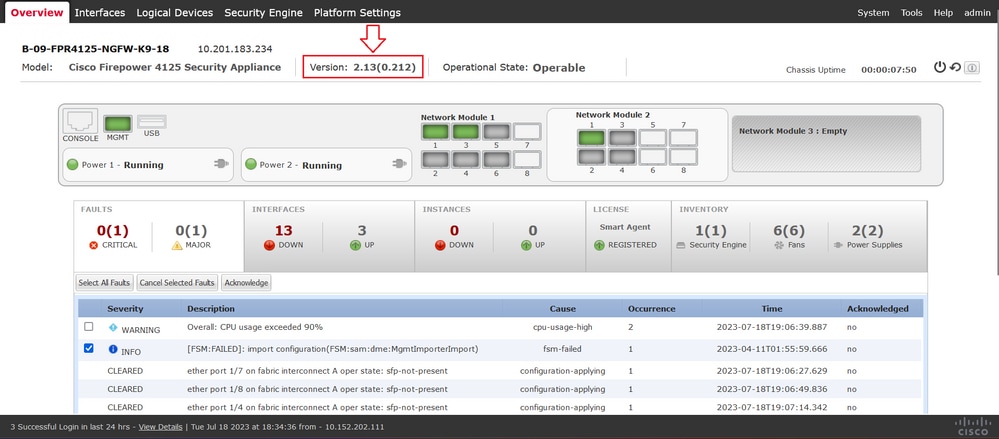Select port 2 on Network Module 1
Image resolution: width=999 pixels, height=439 pixels.
(x=435, y=159)
